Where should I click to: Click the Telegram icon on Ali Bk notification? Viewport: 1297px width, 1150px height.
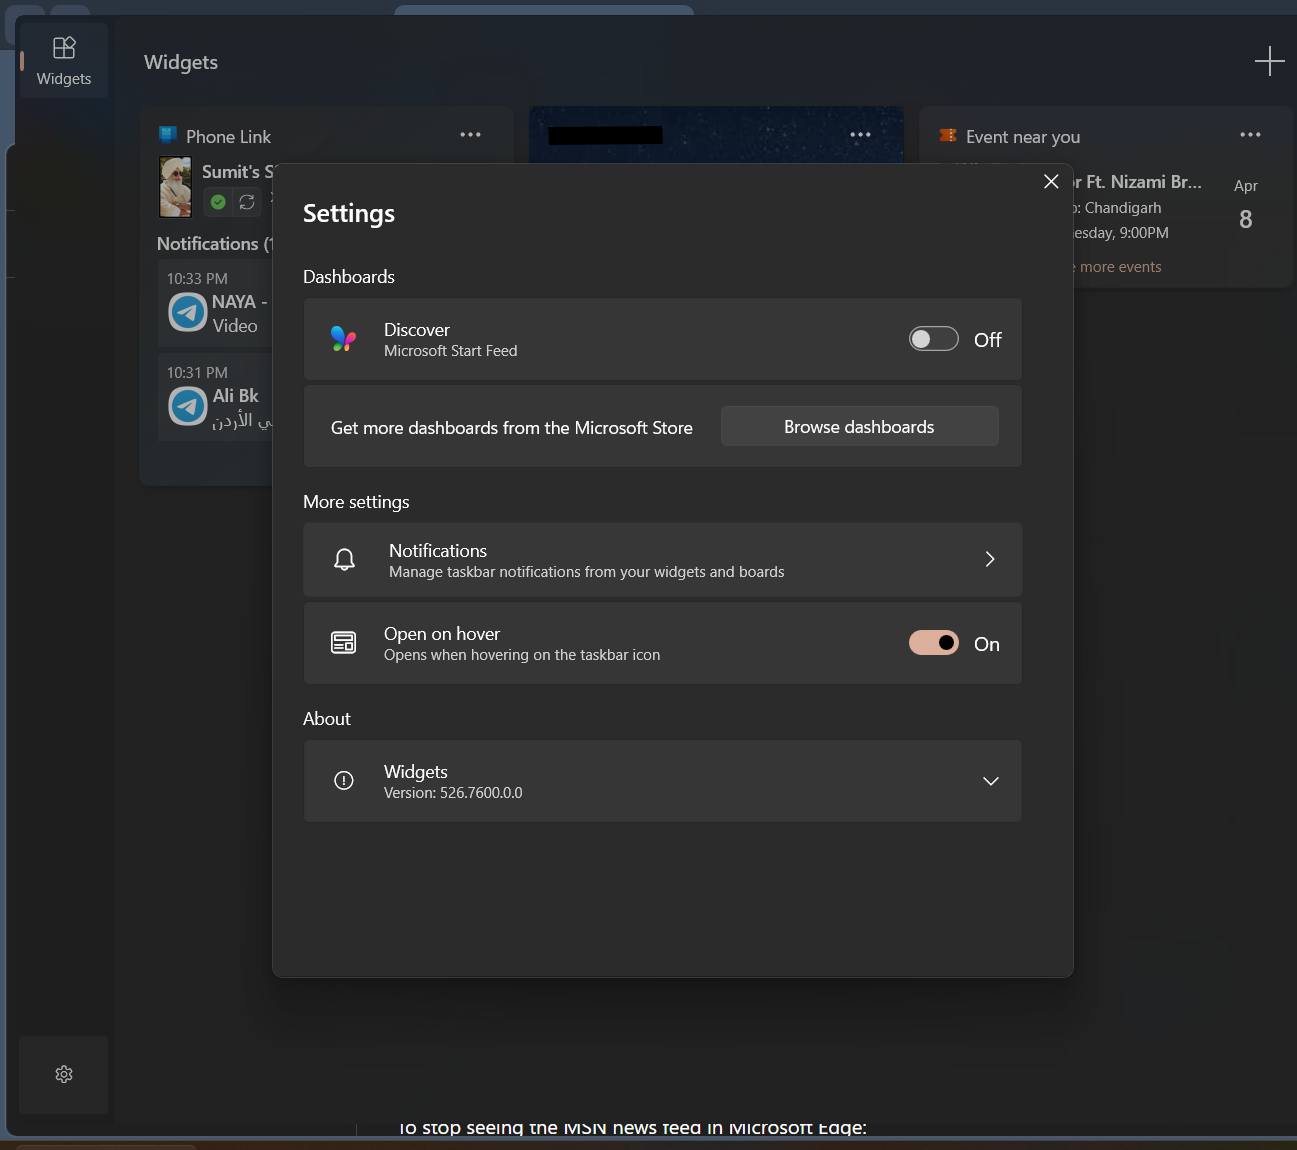pyautogui.click(x=187, y=406)
